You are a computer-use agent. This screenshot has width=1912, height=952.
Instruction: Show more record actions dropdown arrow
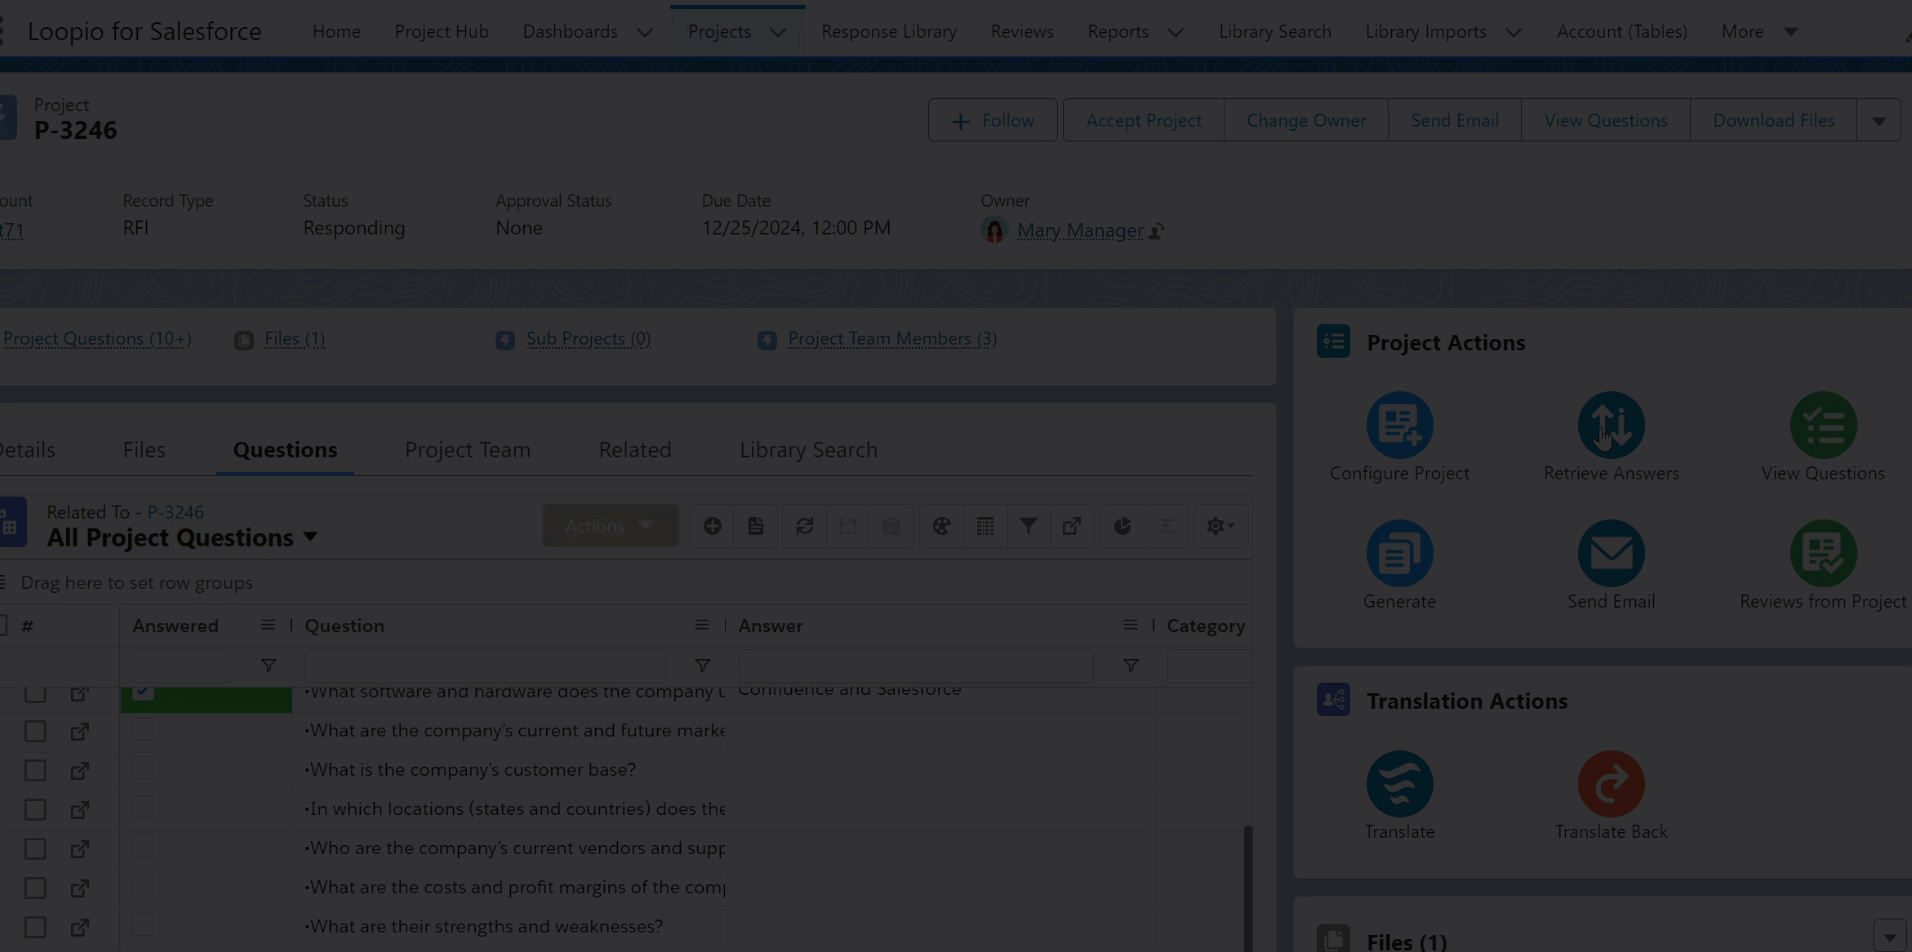(1879, 121)
